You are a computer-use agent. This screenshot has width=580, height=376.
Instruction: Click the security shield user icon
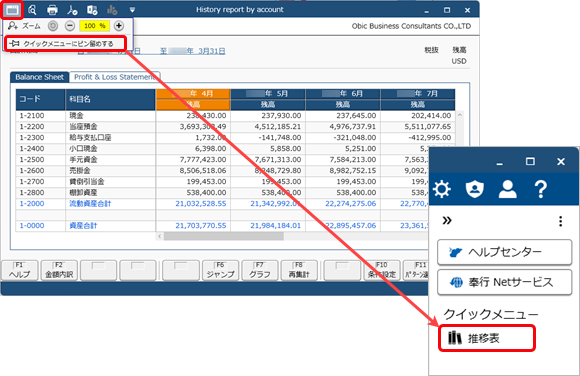click(475, 189)
